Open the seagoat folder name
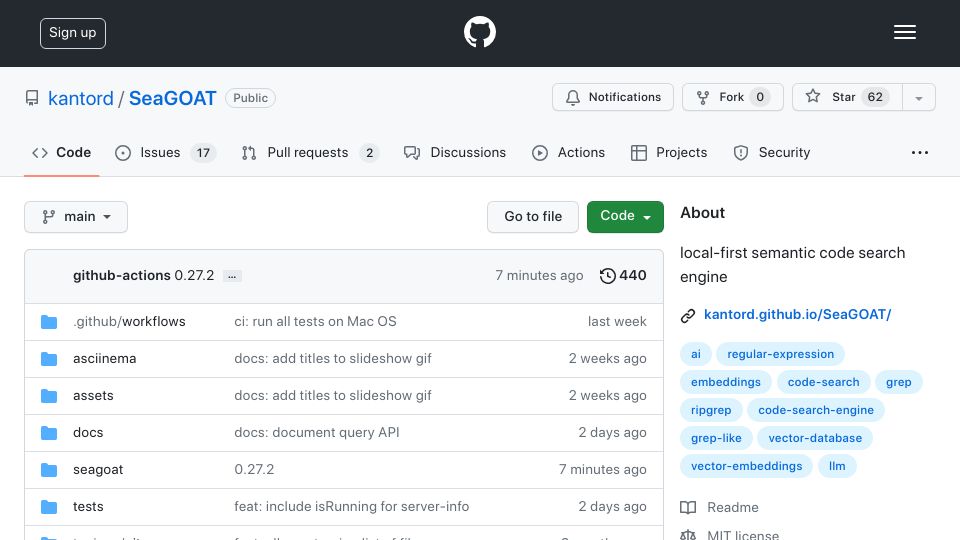Image resolution: width=960 pixels, height=540 pixels. [98, 470]
